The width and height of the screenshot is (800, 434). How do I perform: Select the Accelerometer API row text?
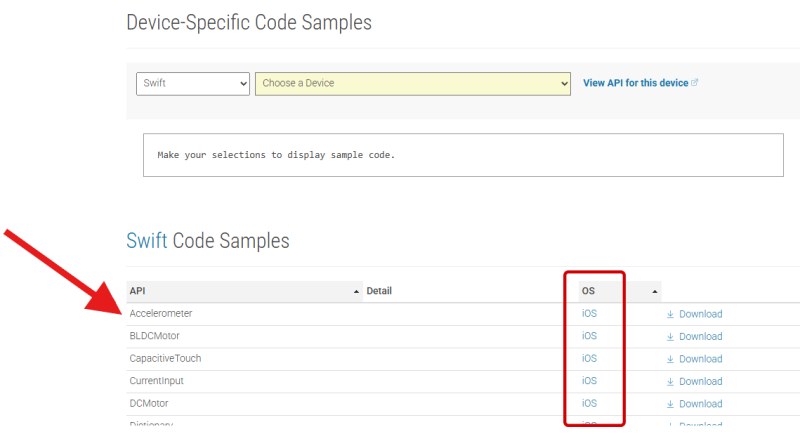161,314
